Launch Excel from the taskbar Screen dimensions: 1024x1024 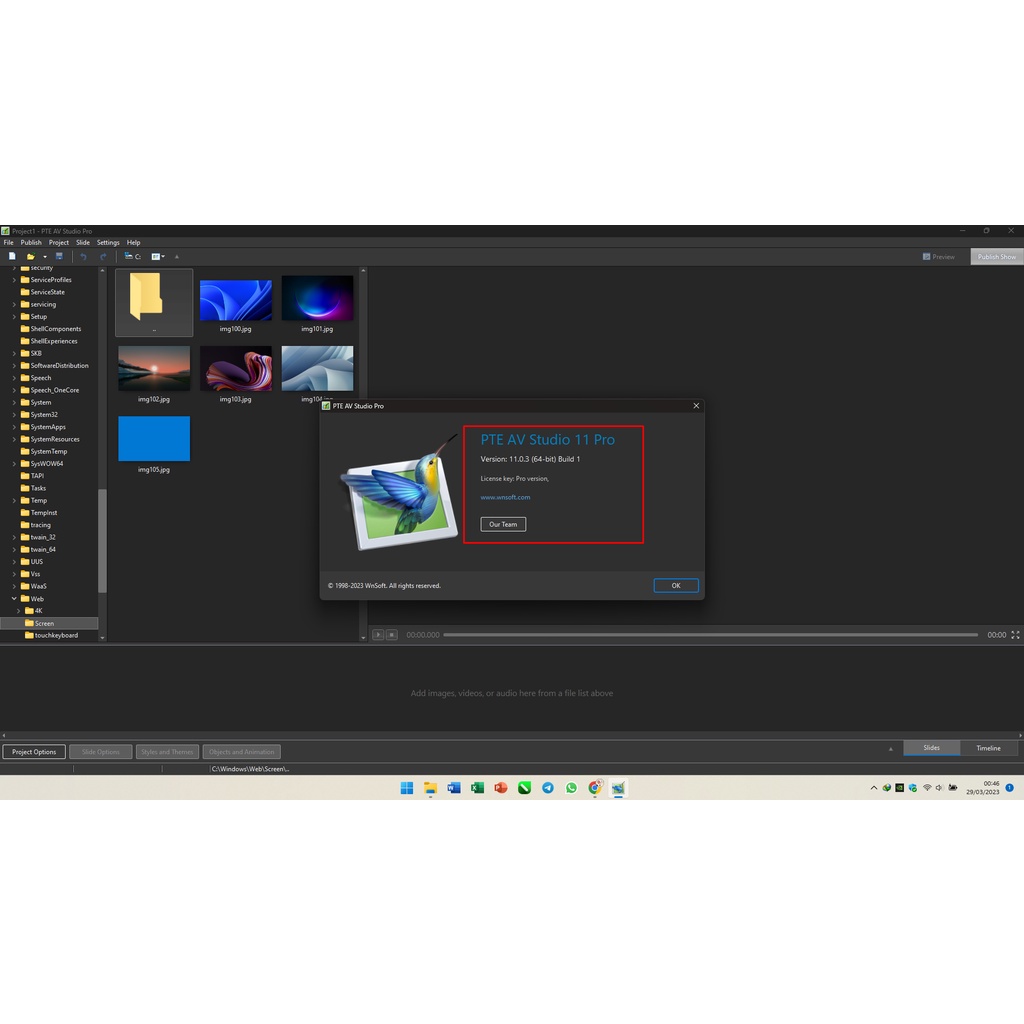pos(477,788)
